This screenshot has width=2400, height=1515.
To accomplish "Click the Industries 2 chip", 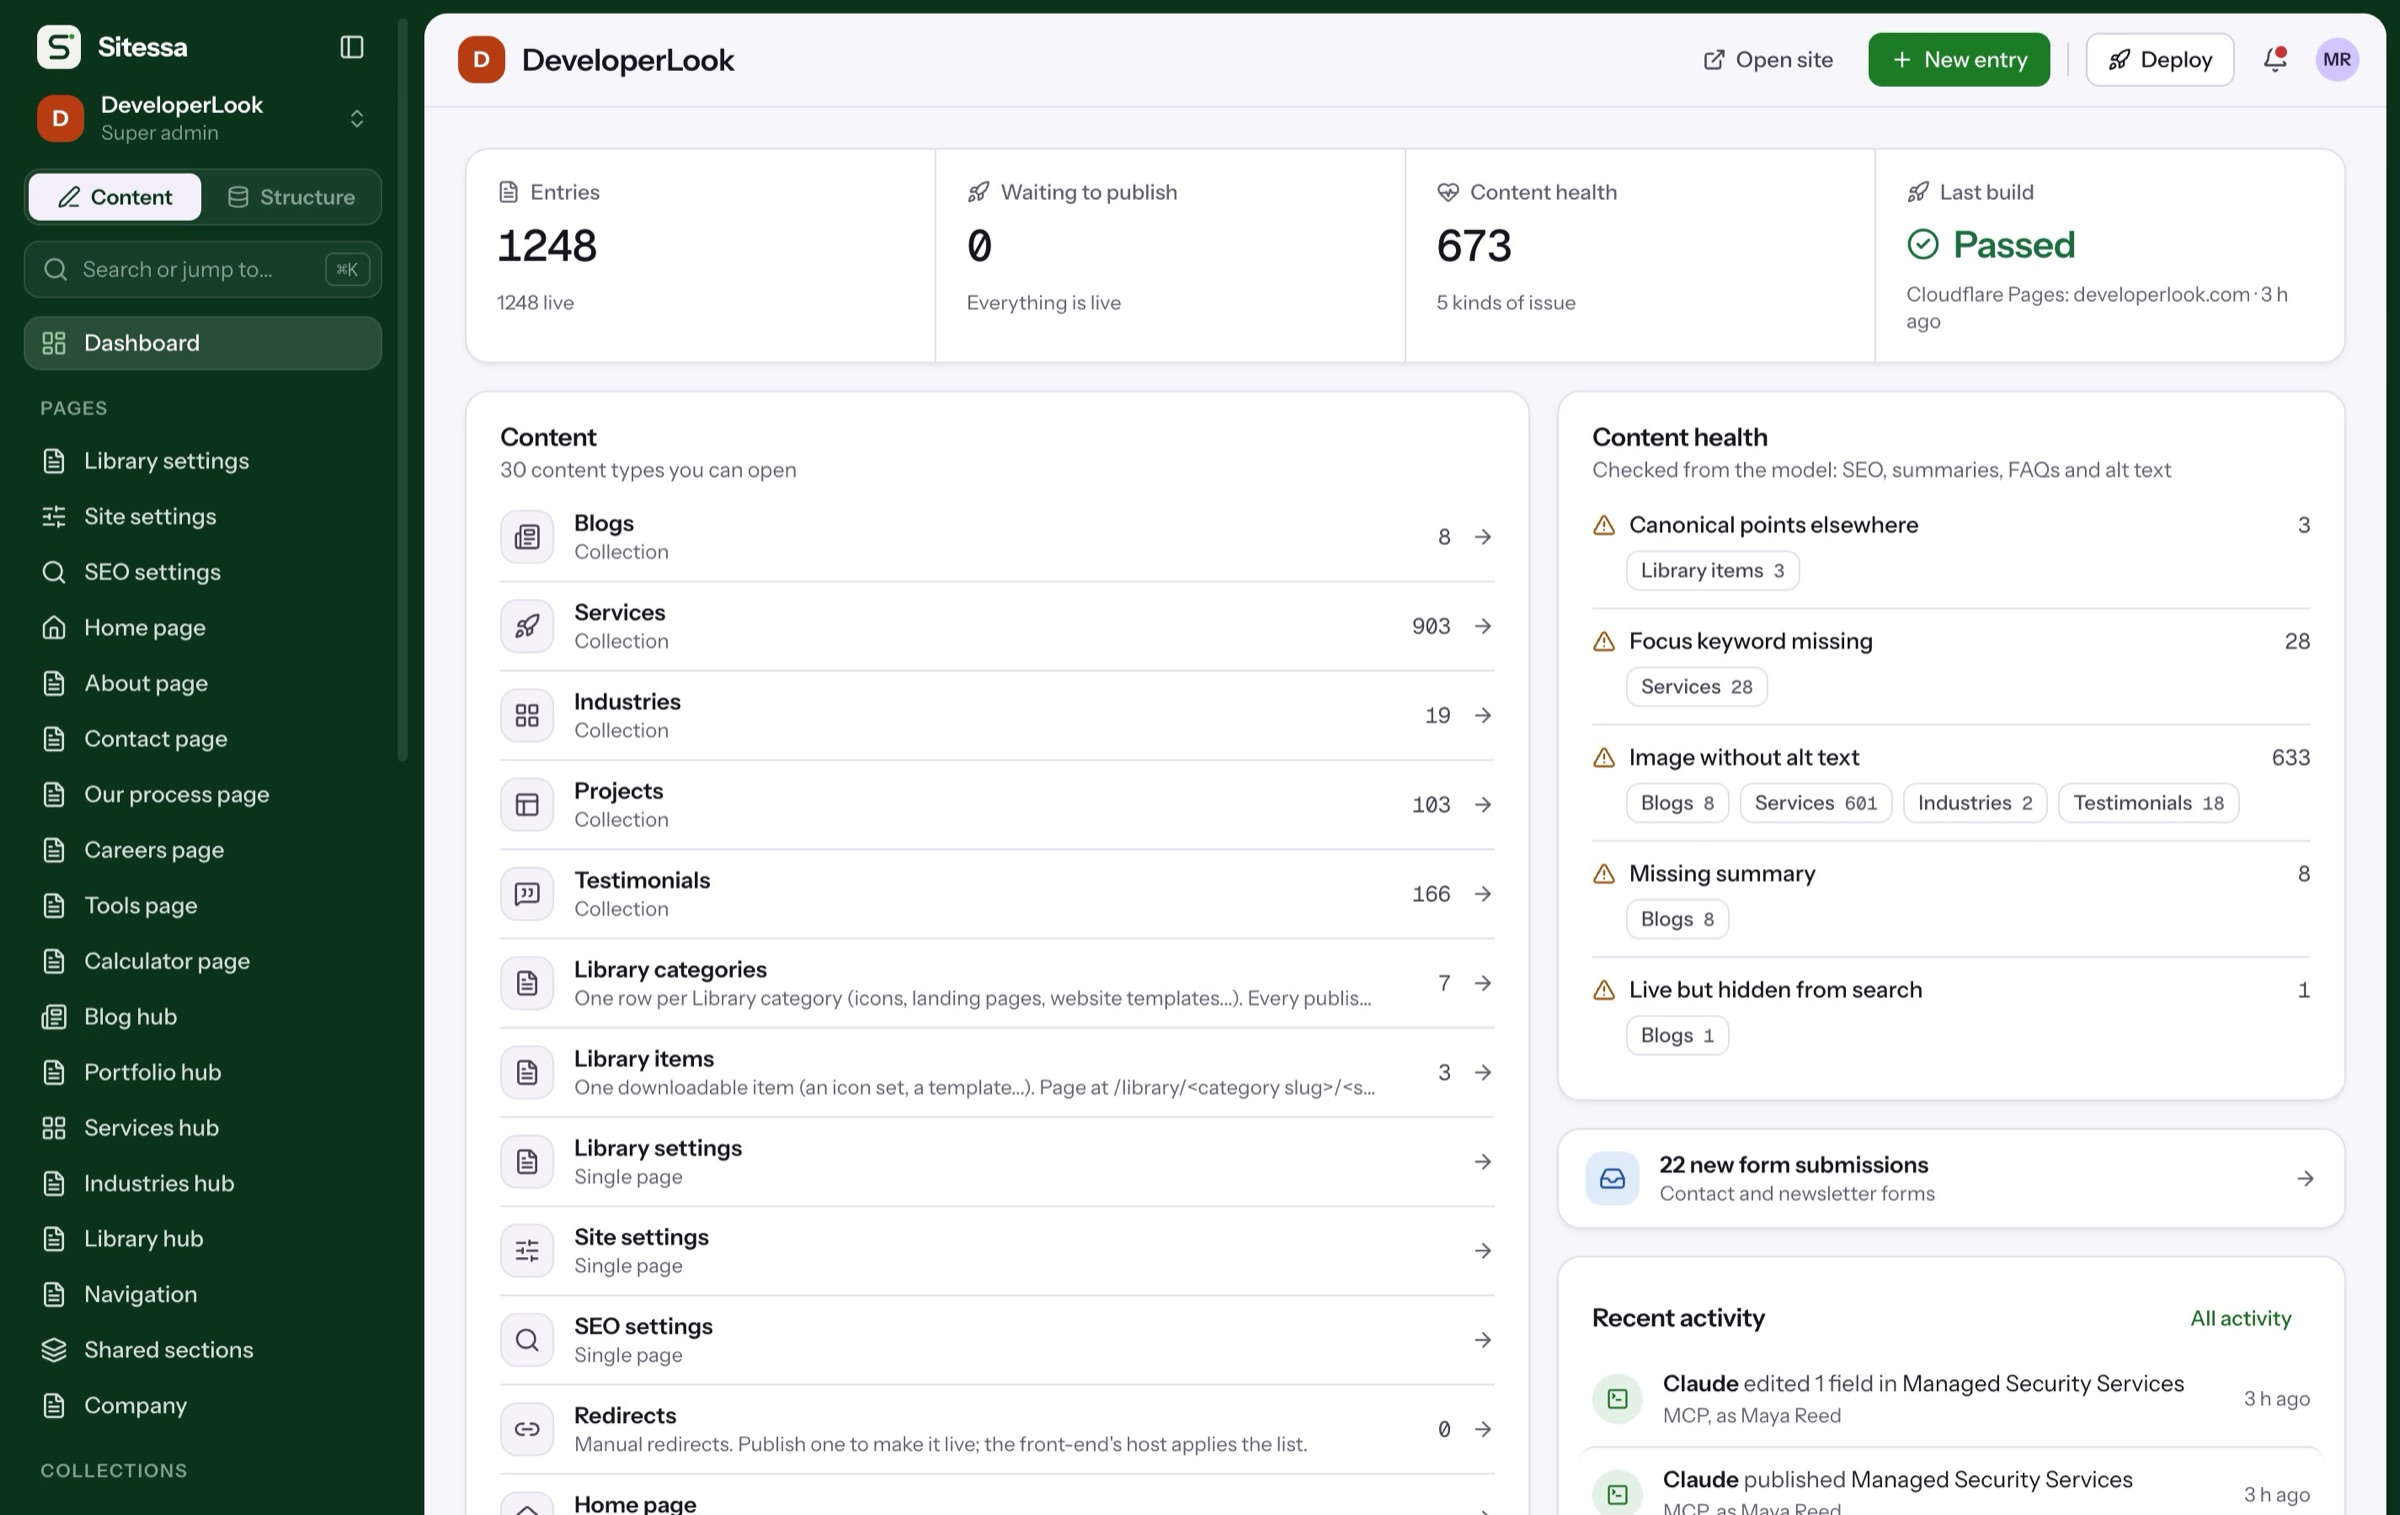I will [x=1974, y=803].
